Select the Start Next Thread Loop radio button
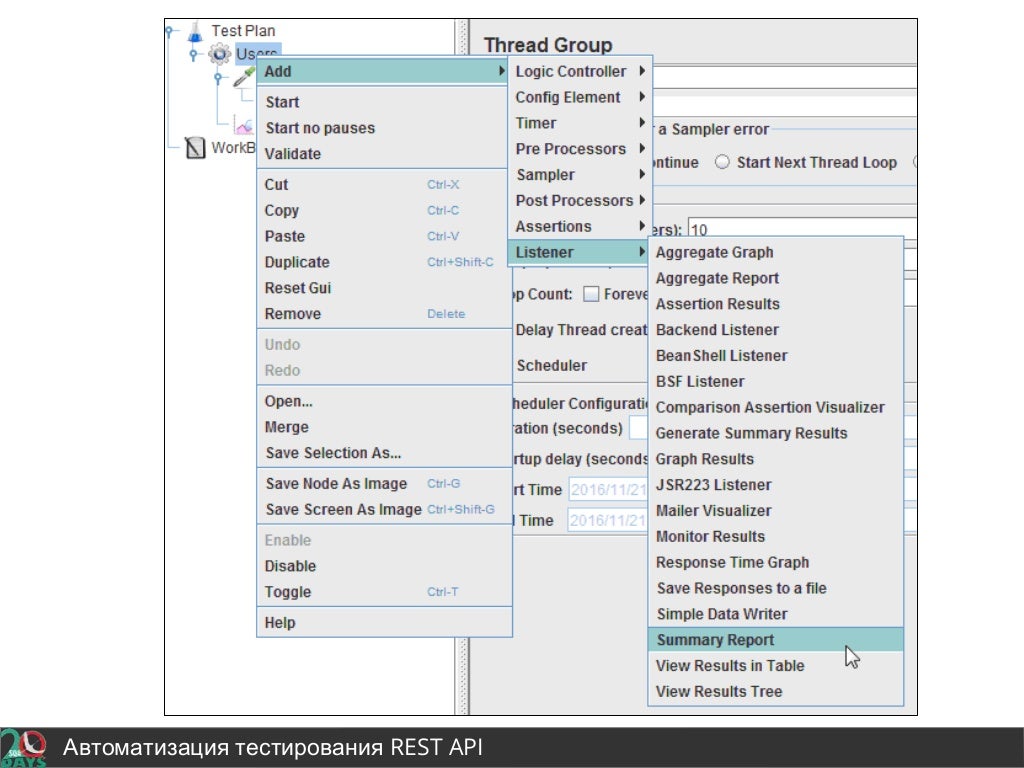The height and width of the screenshot is (768, 1024). pos(722,162)
